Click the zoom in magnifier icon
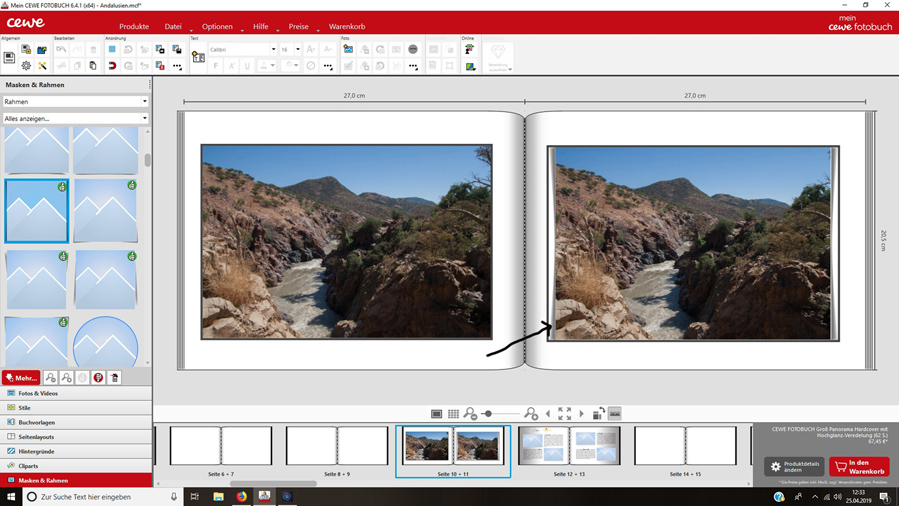Image resolution: width=899 pixels, height=506 pixels. point(531,414)
